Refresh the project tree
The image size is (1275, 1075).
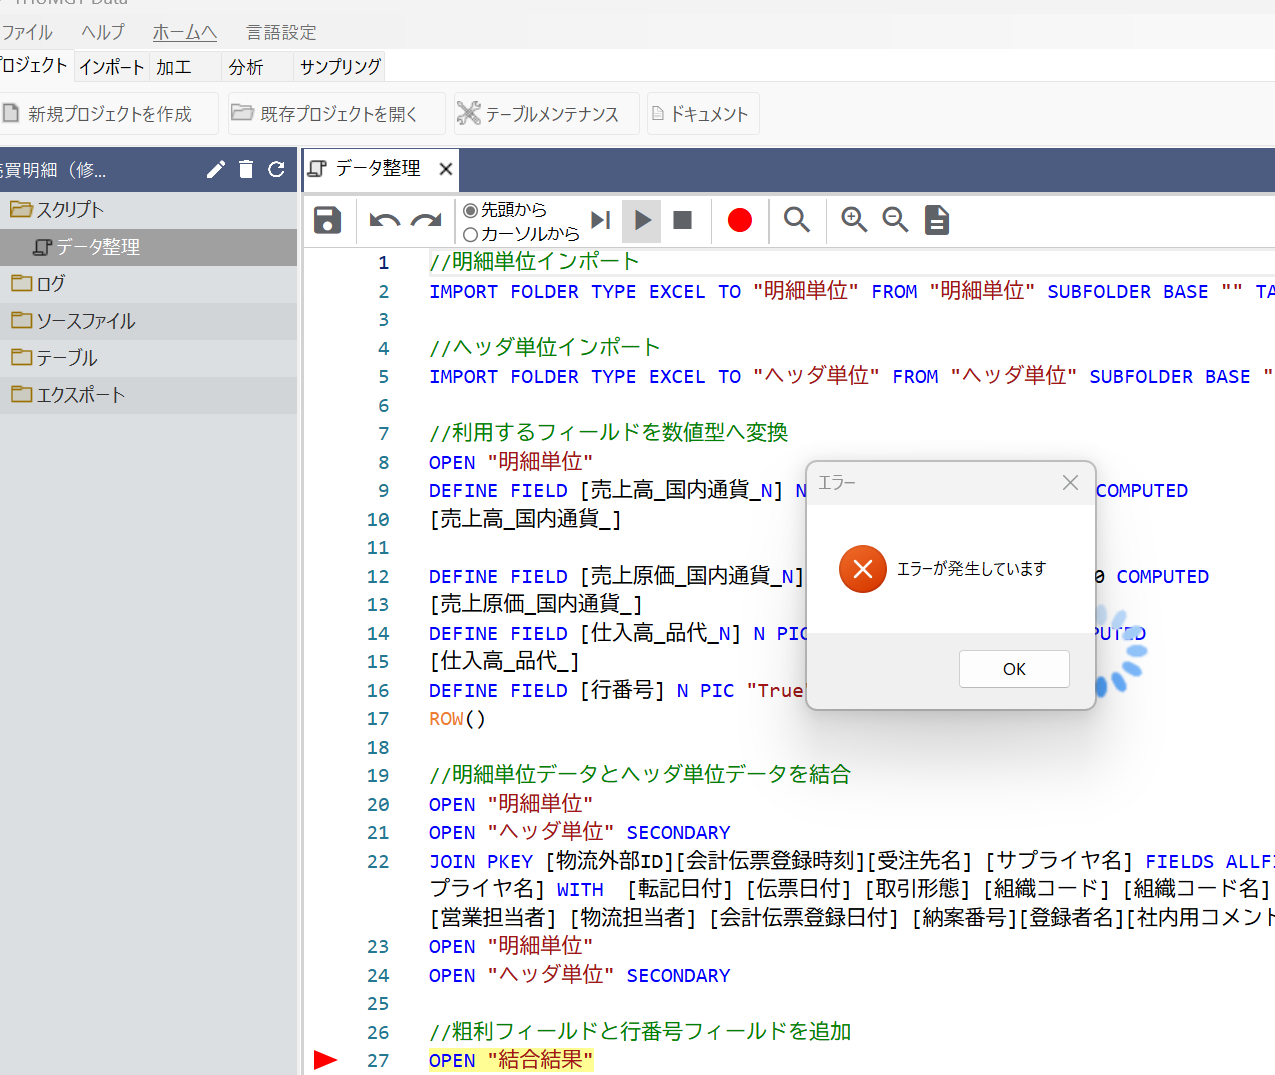(x=277, y=169)
